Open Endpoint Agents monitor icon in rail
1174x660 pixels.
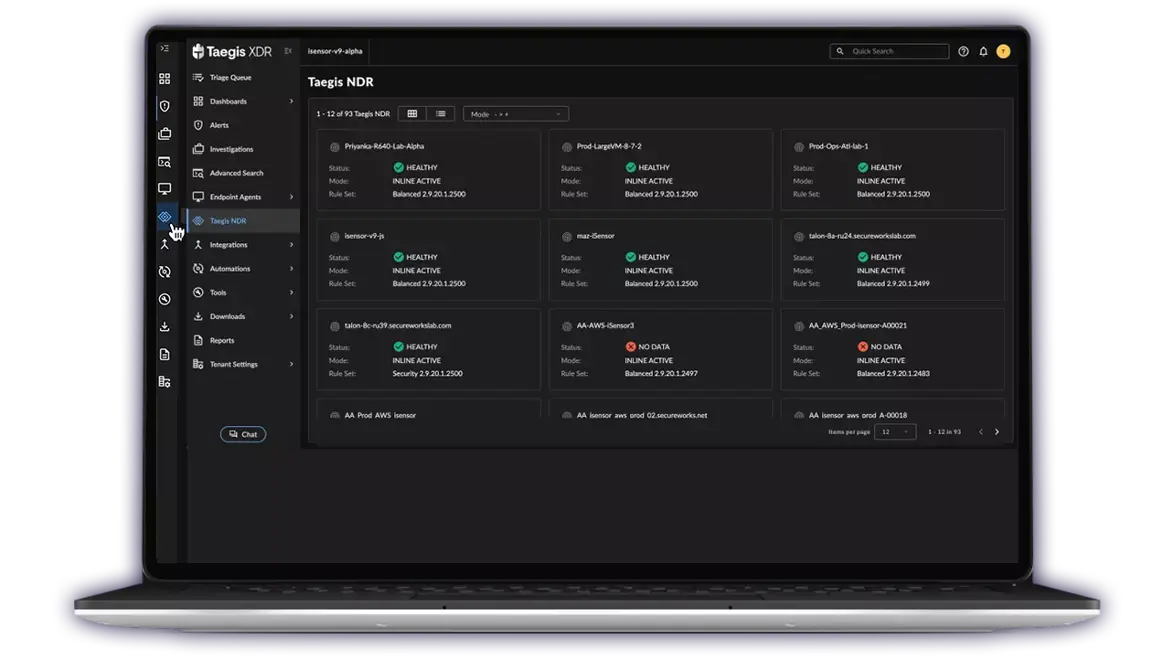click(x=165, y=189)
